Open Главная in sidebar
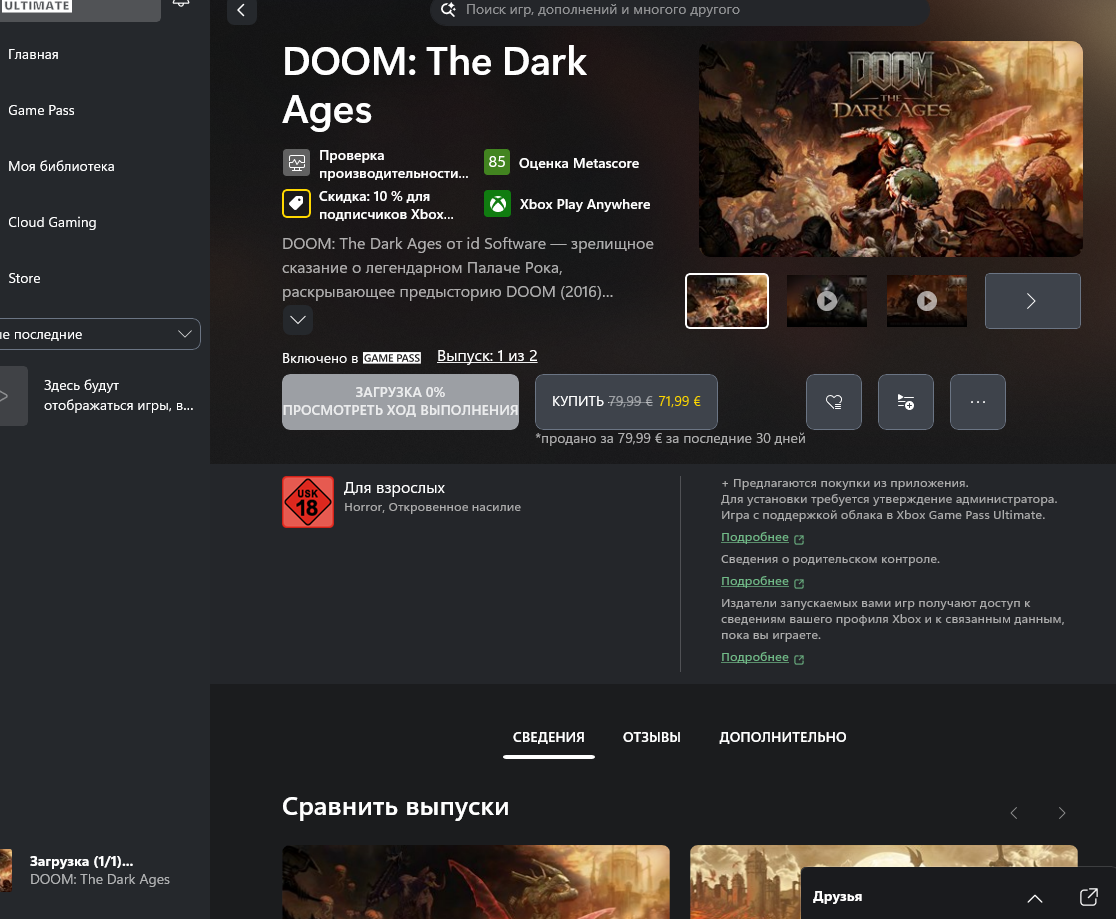This screenshot has width=1116, height=919. click(33, 54)
